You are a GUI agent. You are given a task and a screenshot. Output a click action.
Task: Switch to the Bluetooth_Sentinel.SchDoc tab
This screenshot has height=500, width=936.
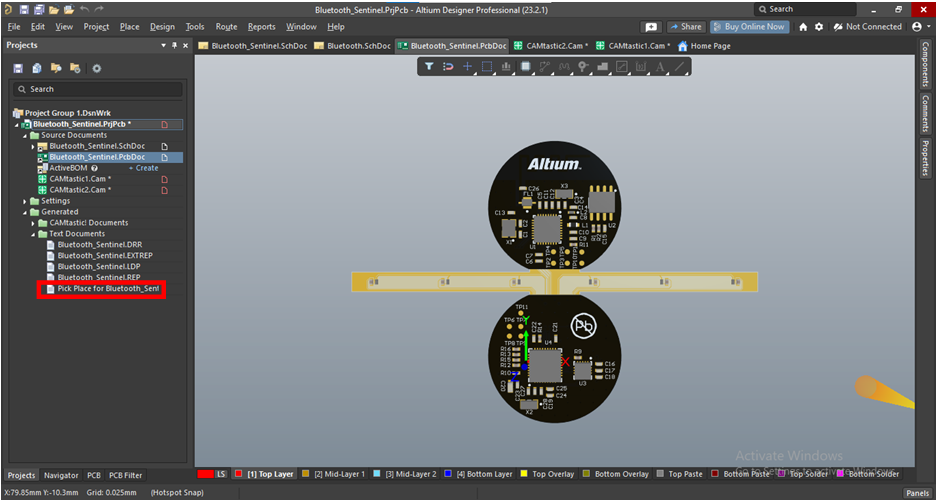click(x=252, y=46)
